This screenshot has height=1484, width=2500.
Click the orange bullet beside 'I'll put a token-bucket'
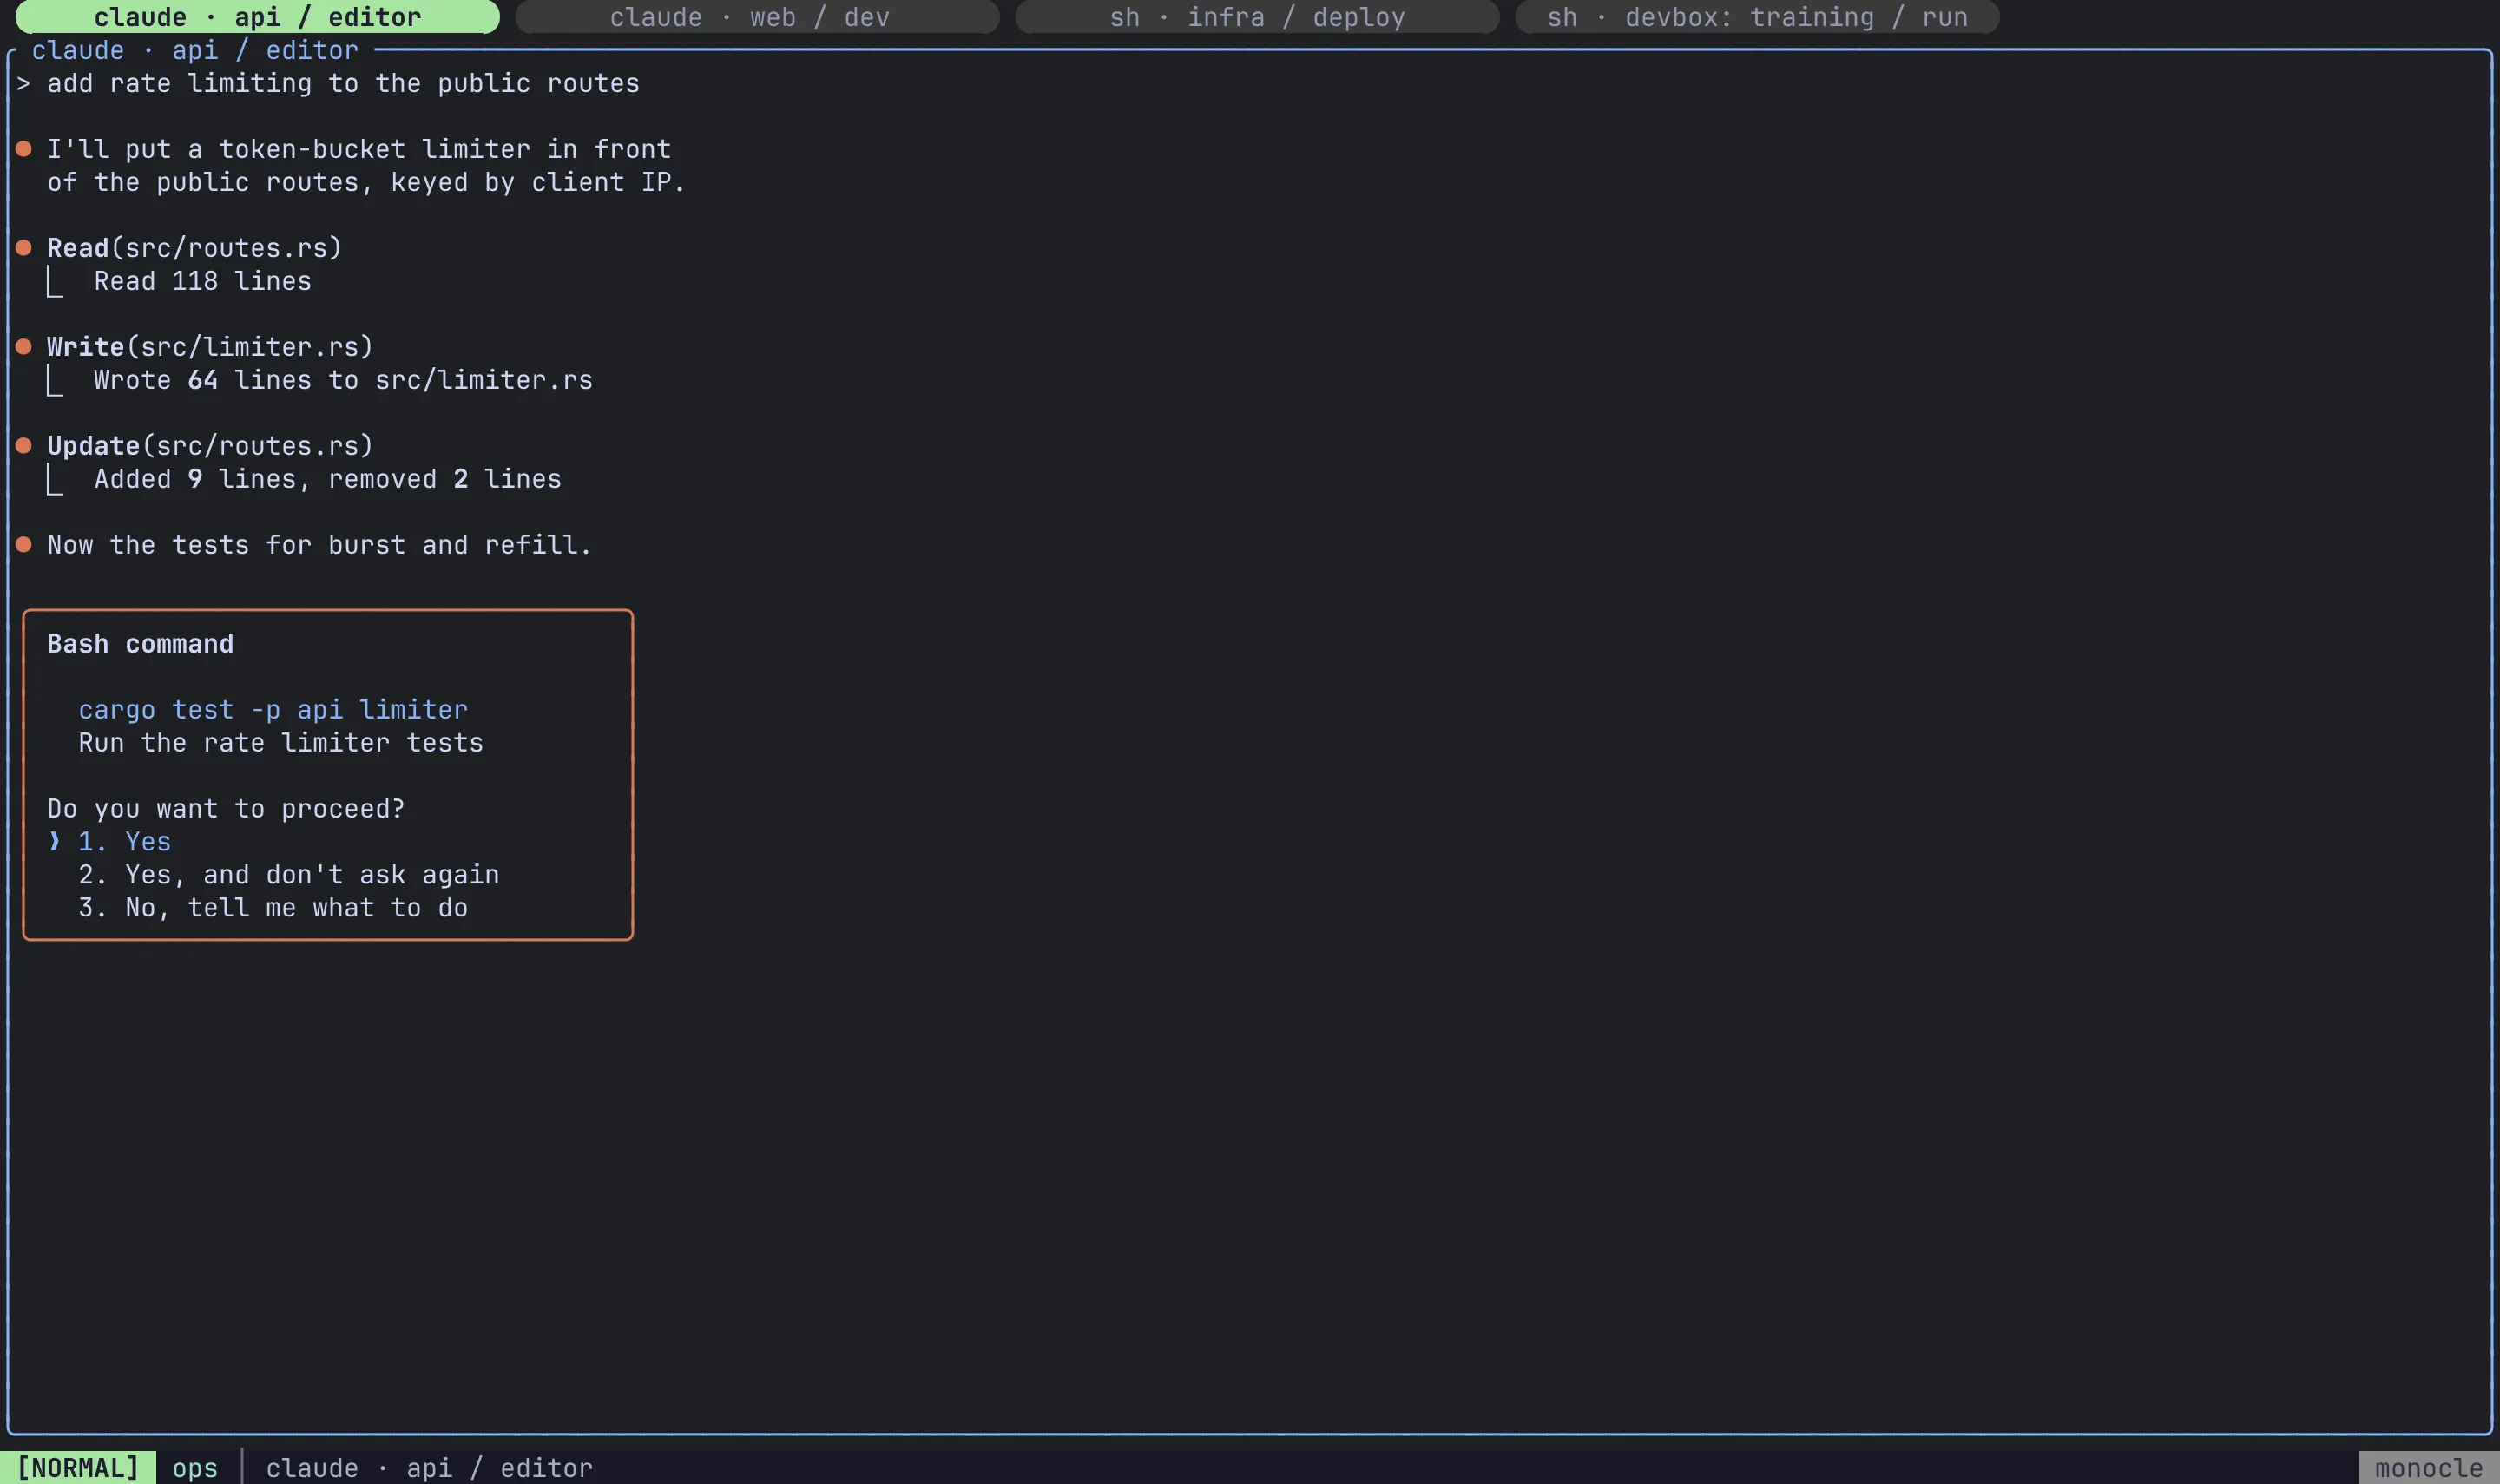coord(24,149)
